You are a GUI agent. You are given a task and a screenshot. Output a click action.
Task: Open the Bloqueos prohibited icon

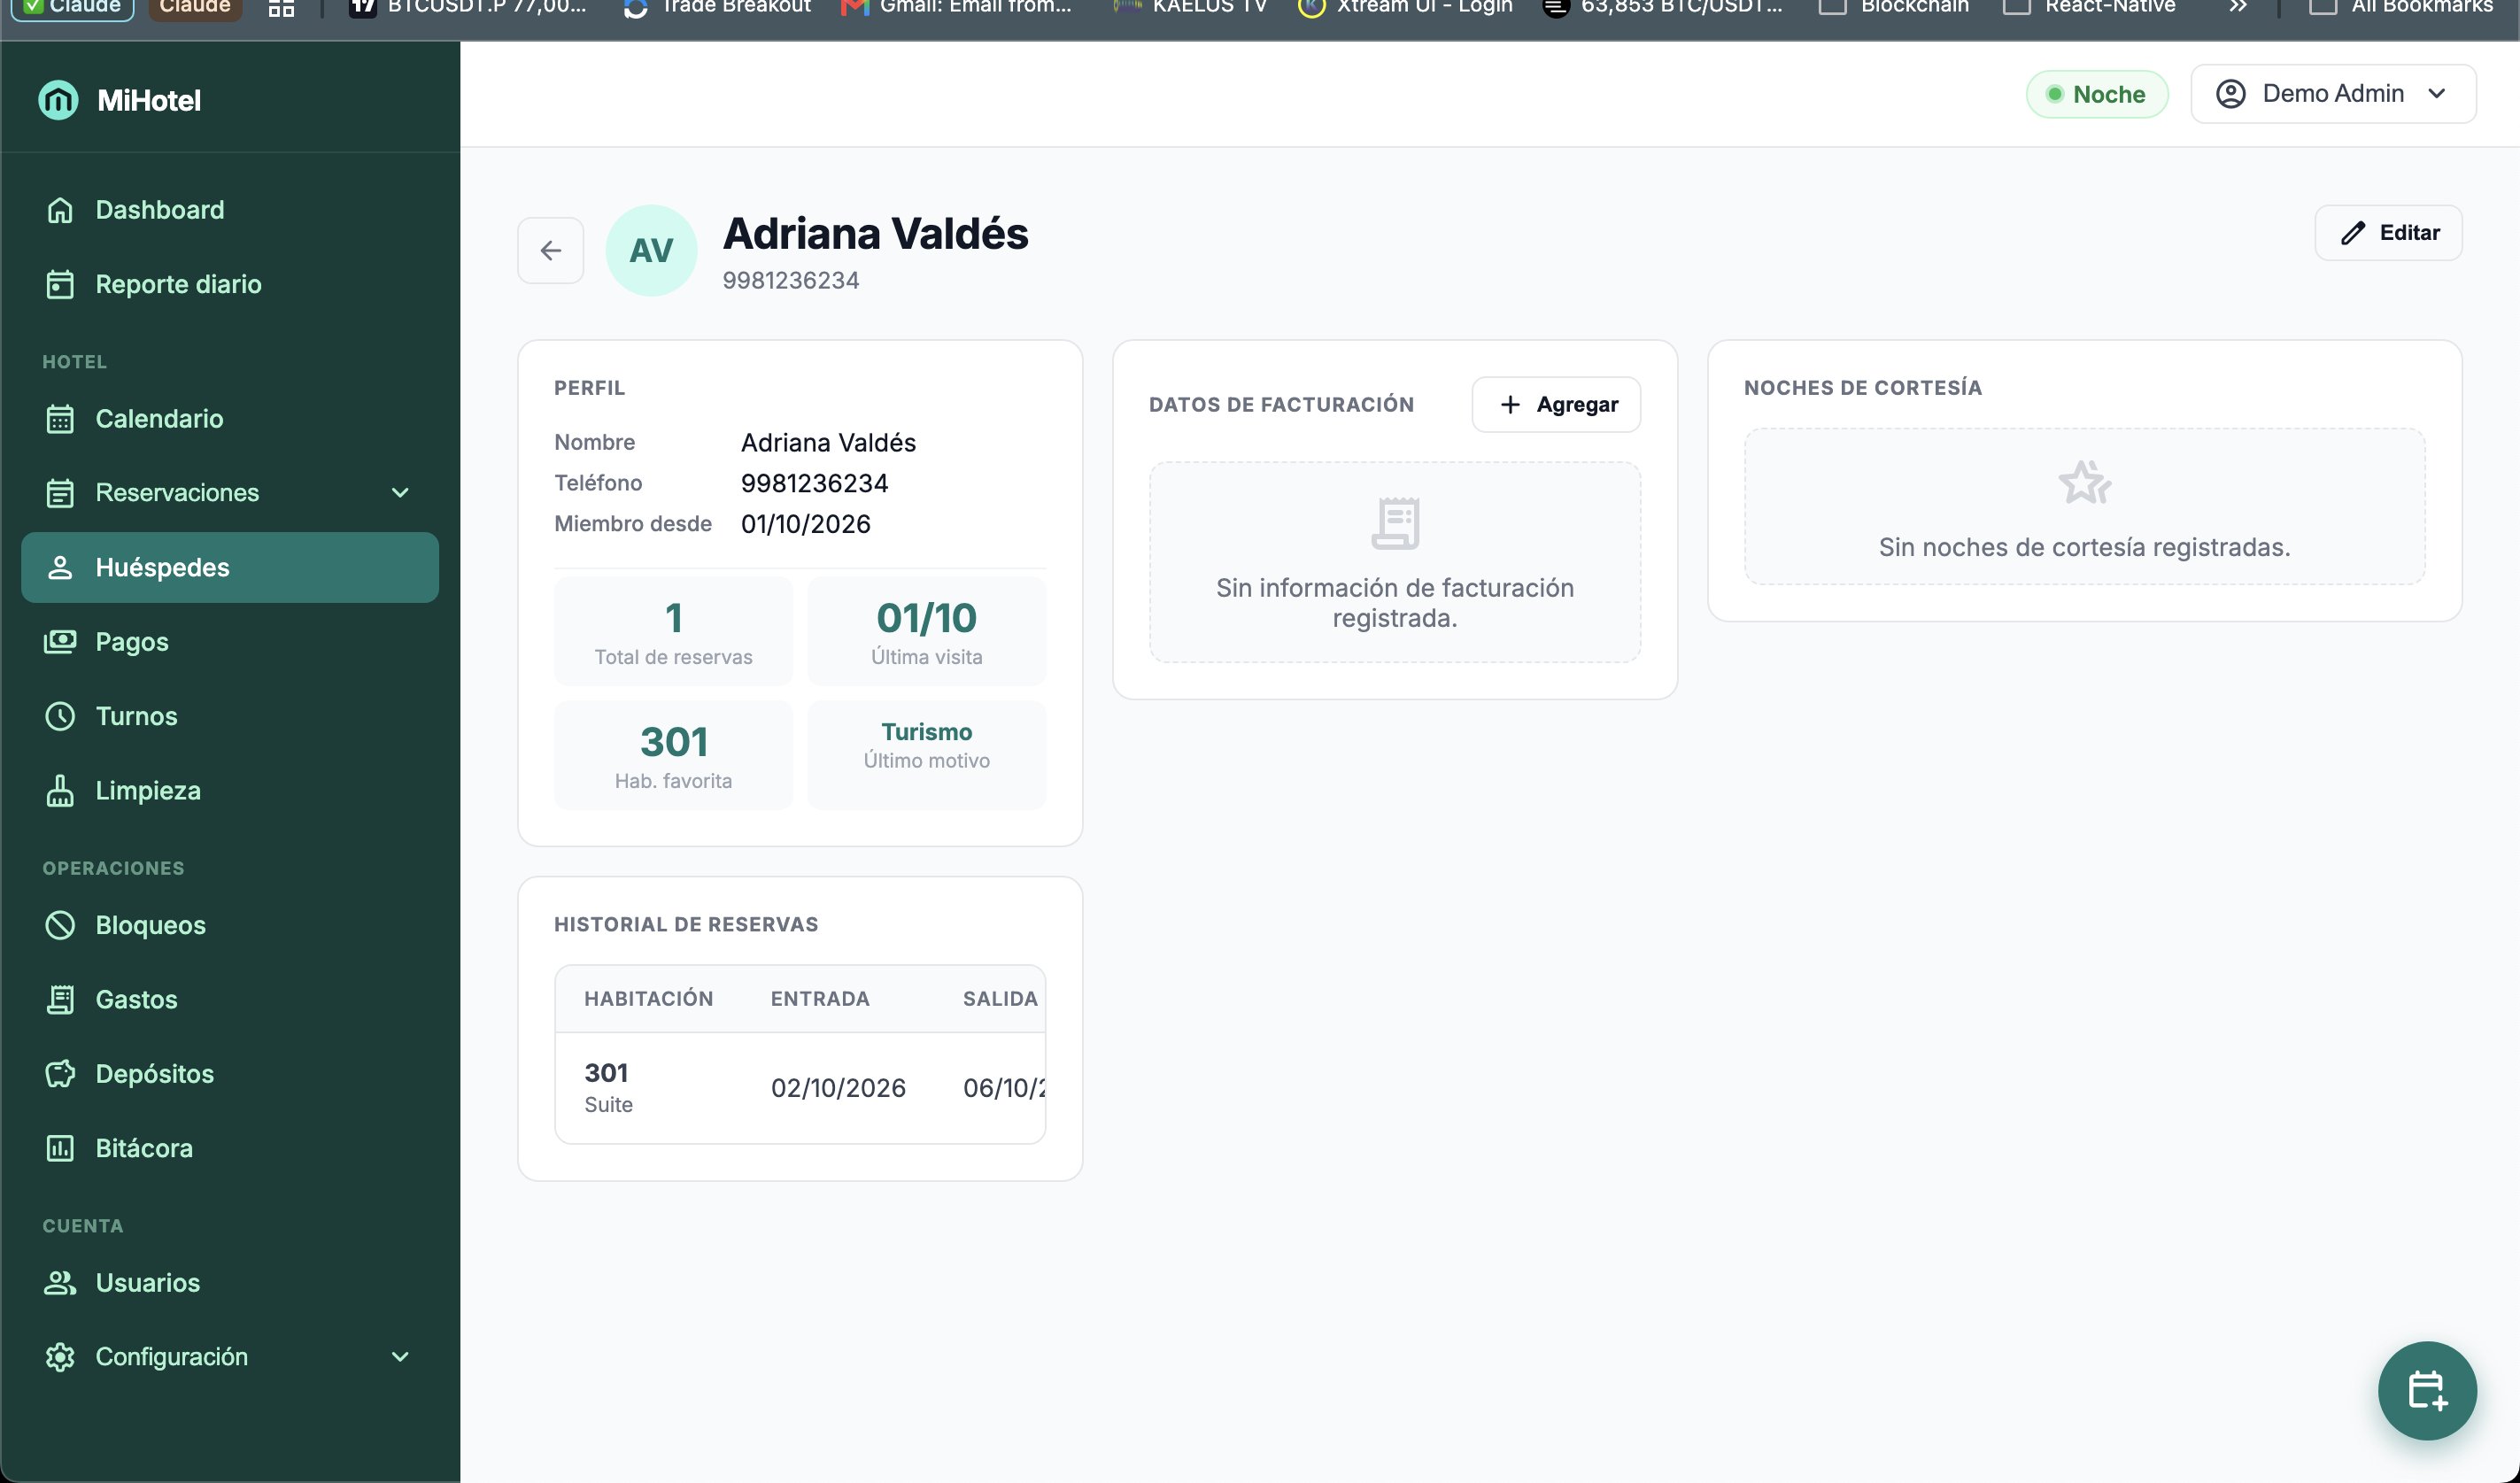(60, 925)
